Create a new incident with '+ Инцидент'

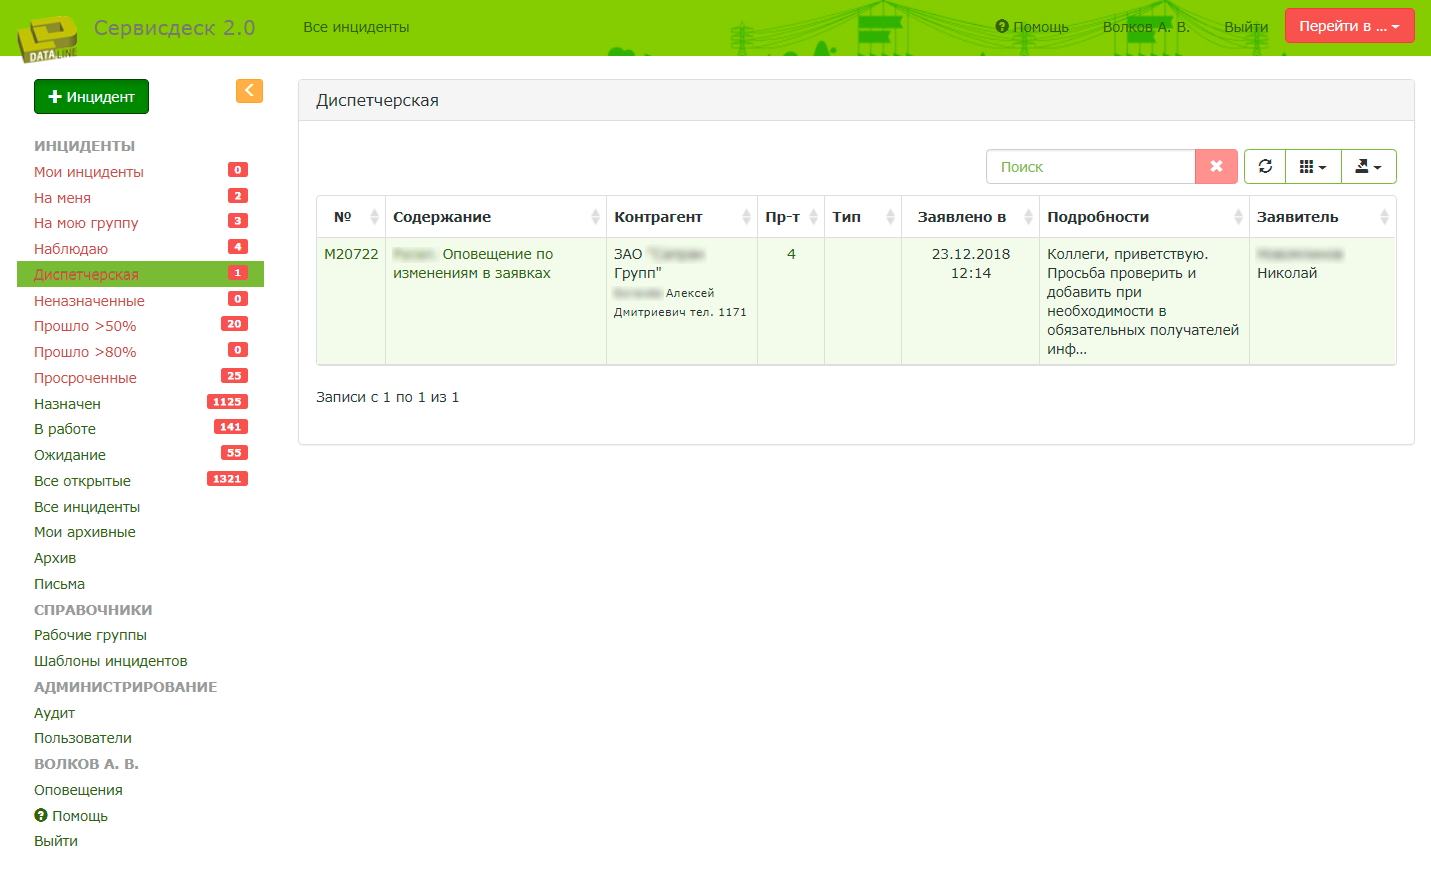[91, 97]
